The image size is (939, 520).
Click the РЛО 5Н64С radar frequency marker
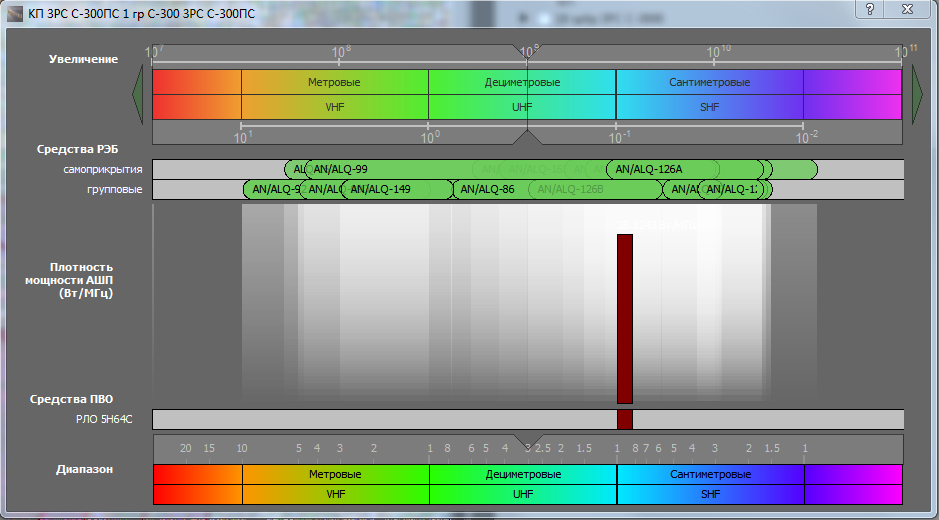[625, 419]
